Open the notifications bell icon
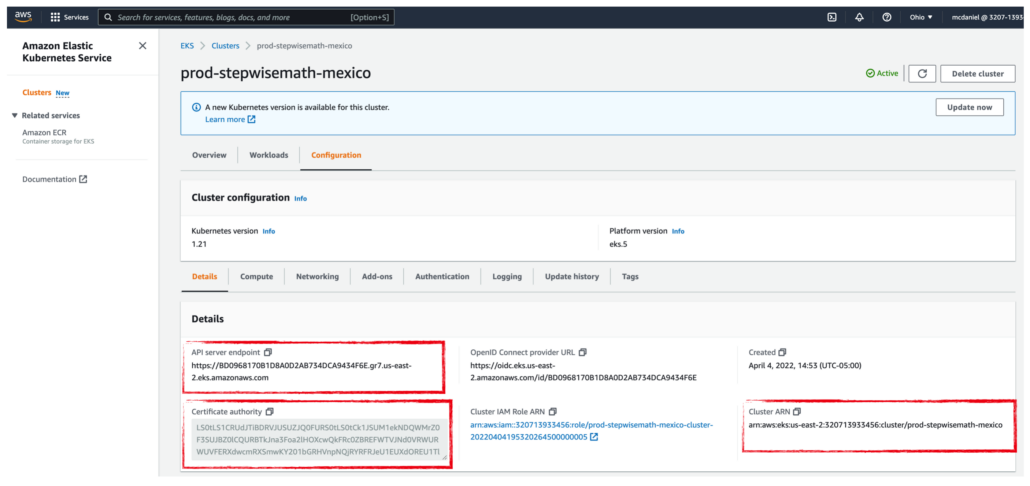Image resolution: width=1030 pixels, height=486 pixels. click(x=859, y=17)
